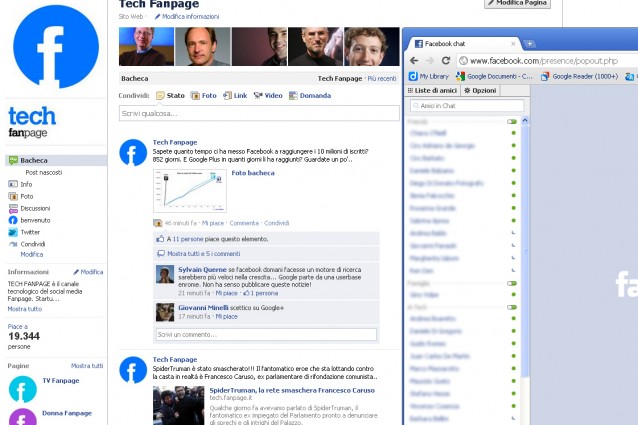
Task: Open Liste di amici menu
Action: tap(433, 91)
